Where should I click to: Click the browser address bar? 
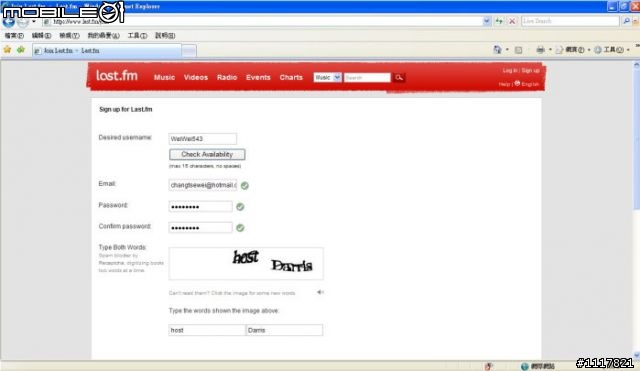tap(262, 21)
